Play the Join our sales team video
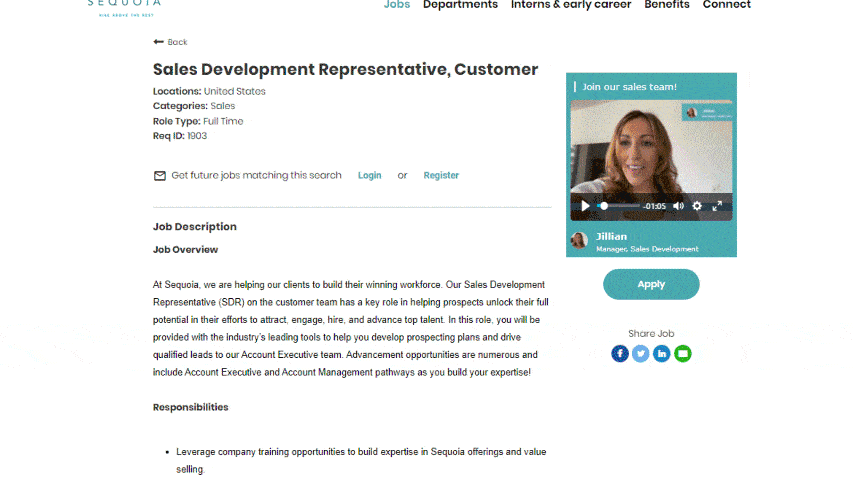The image size is (853, 480). pos(585,206)
